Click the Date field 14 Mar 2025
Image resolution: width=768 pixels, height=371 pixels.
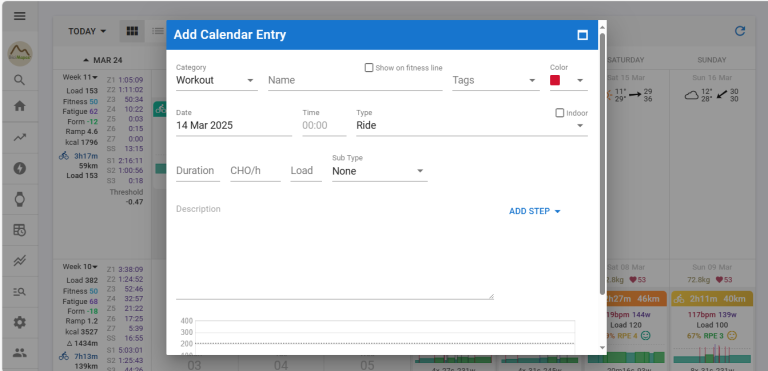pyautogui.click(x=234, y=125)
